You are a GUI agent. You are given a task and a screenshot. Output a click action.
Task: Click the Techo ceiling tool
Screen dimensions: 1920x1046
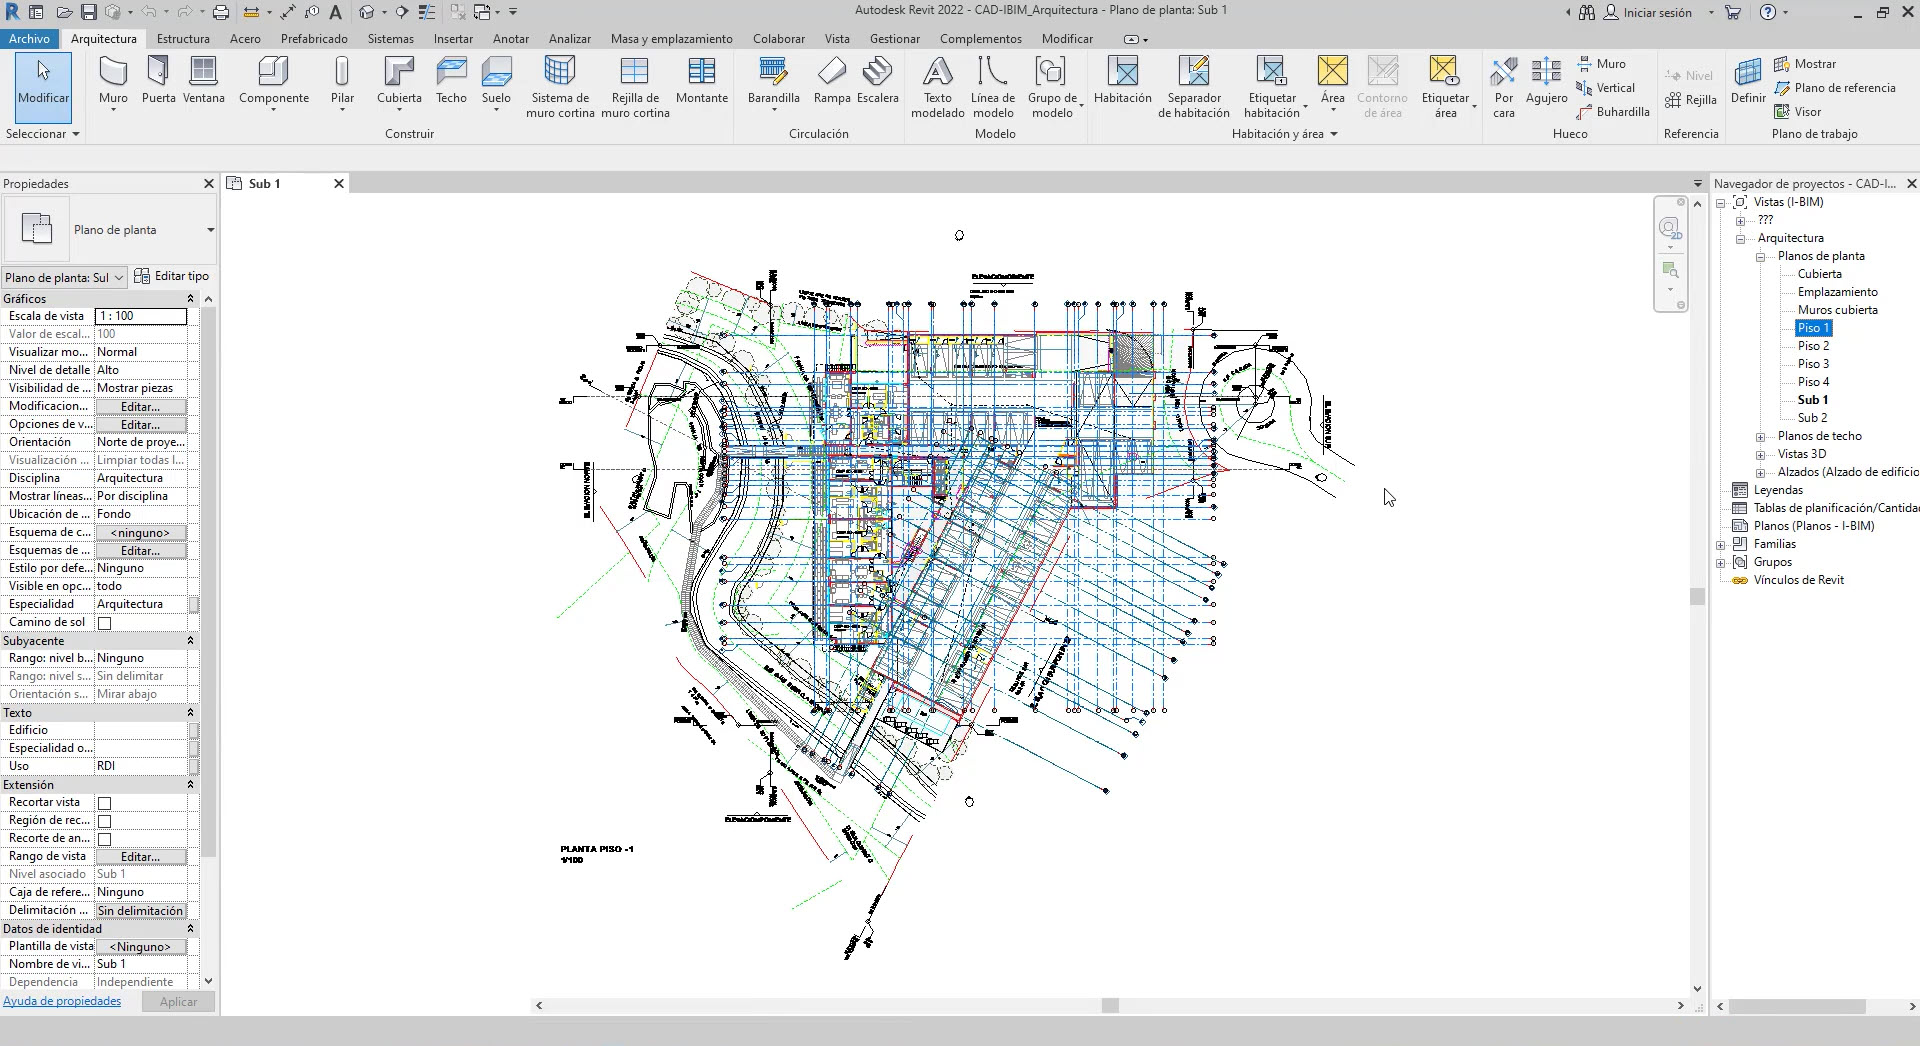point(451,79)
